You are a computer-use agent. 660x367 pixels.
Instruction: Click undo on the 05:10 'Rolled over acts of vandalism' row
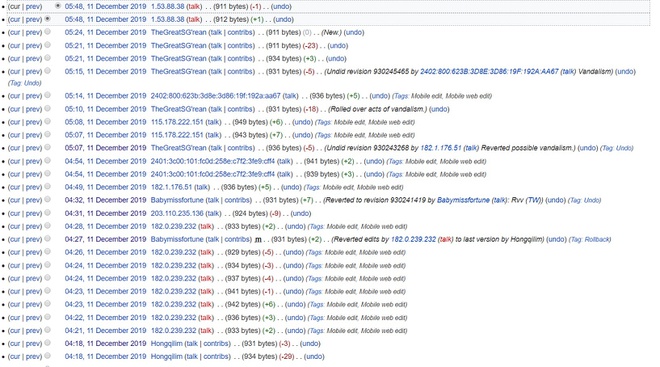point(439,109)
